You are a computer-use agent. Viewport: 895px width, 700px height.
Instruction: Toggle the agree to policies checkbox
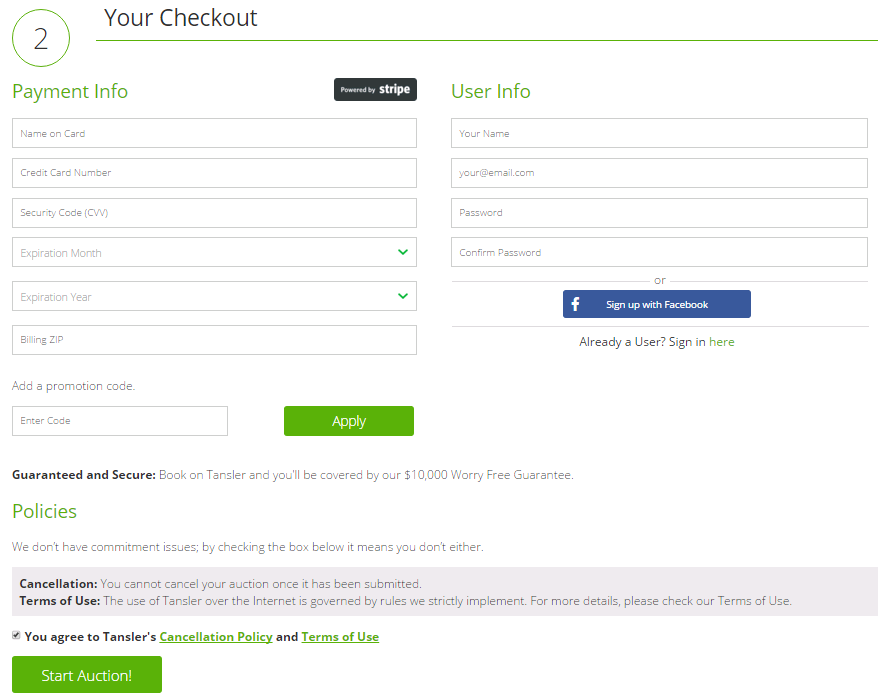(16, 635)
